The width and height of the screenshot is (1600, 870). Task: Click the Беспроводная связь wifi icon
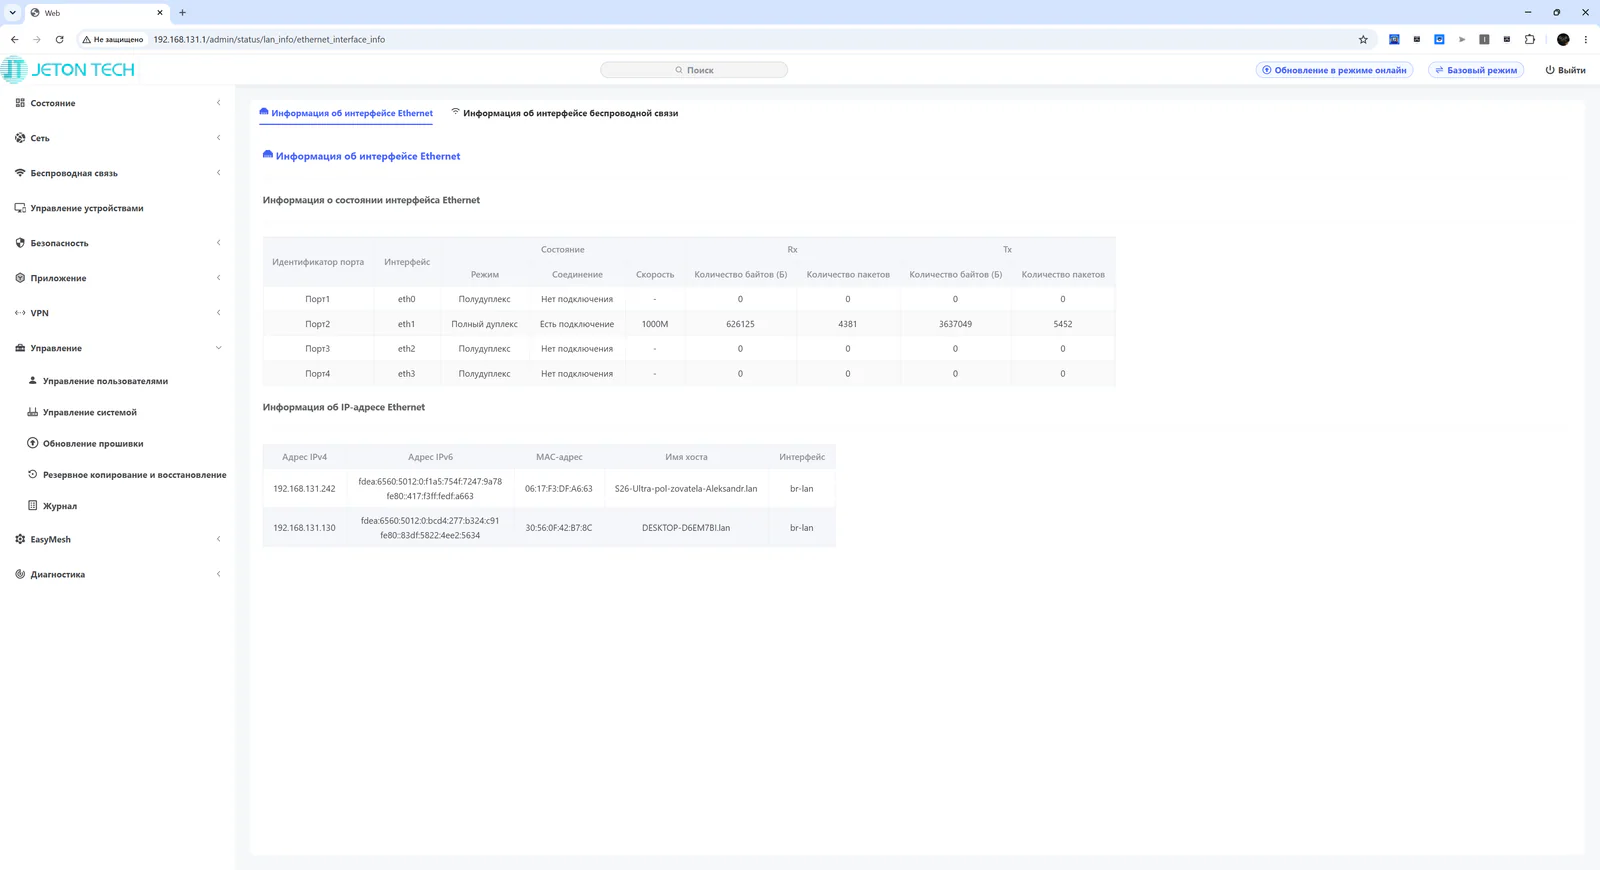point(20,173)
